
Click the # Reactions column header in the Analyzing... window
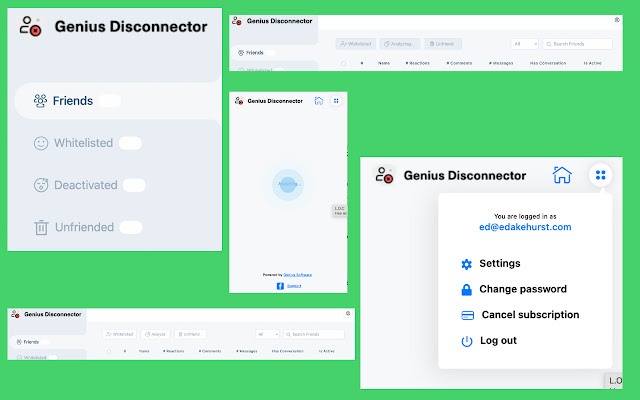[418, 63]
